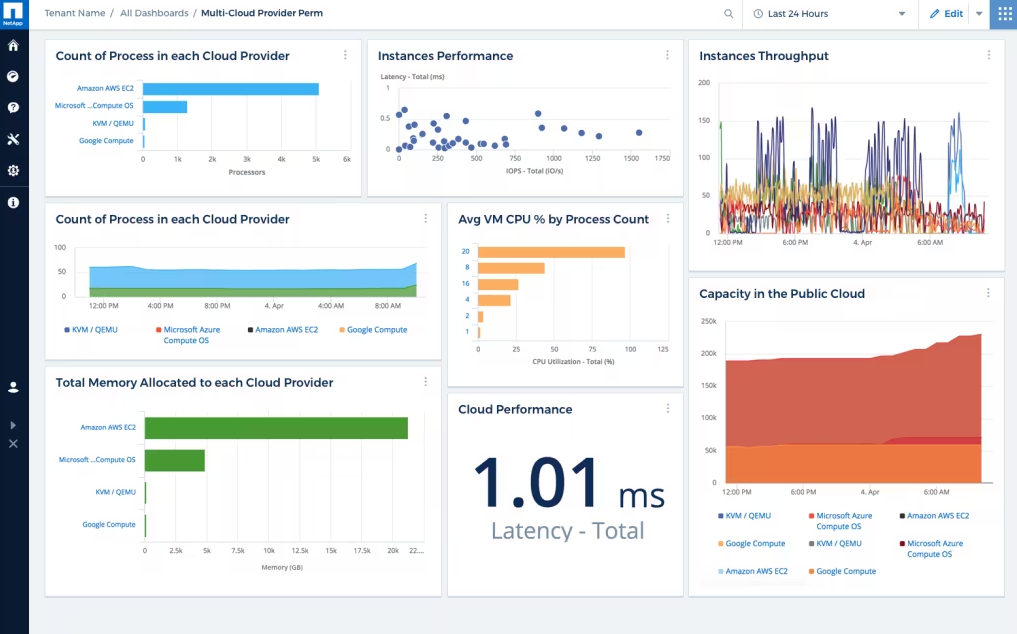1017x634 pixels.
Task: Open the apps grid waffle icon
Action: 1003,14
